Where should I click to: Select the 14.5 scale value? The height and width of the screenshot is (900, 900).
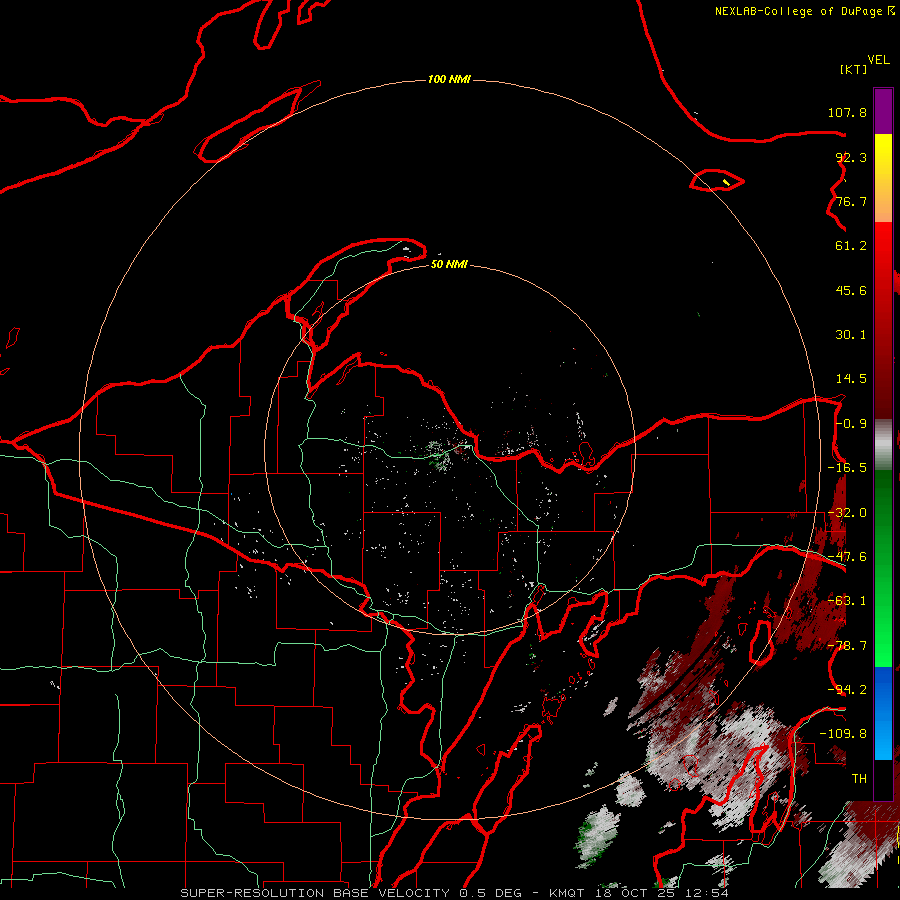click(851, 379)
